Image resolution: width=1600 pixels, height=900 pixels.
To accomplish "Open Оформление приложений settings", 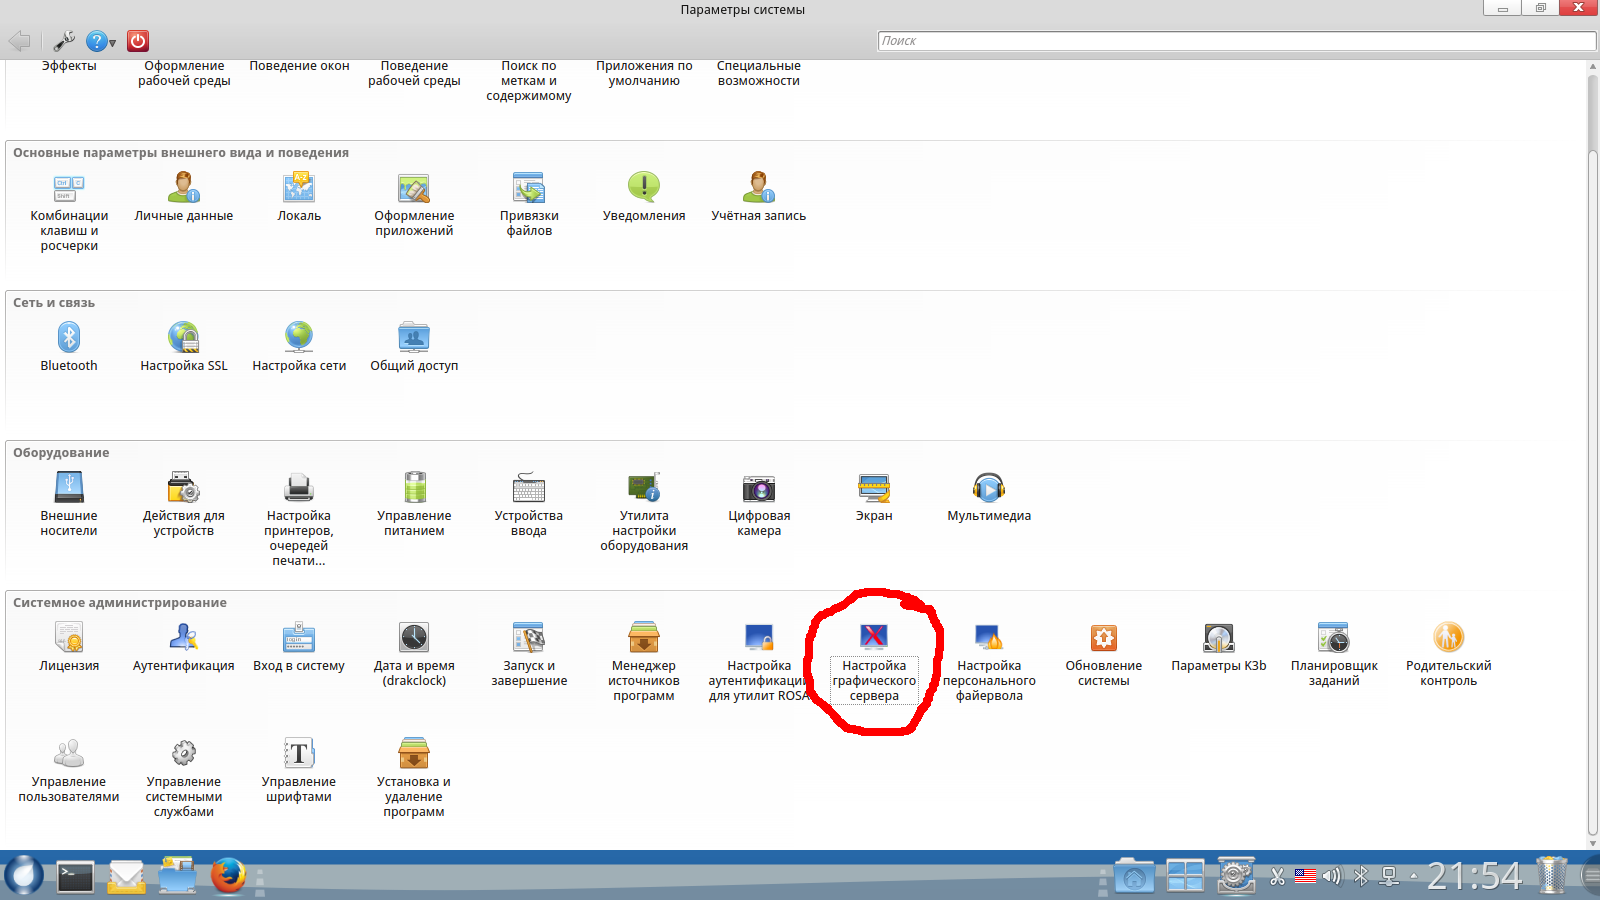I will (414, 205).
